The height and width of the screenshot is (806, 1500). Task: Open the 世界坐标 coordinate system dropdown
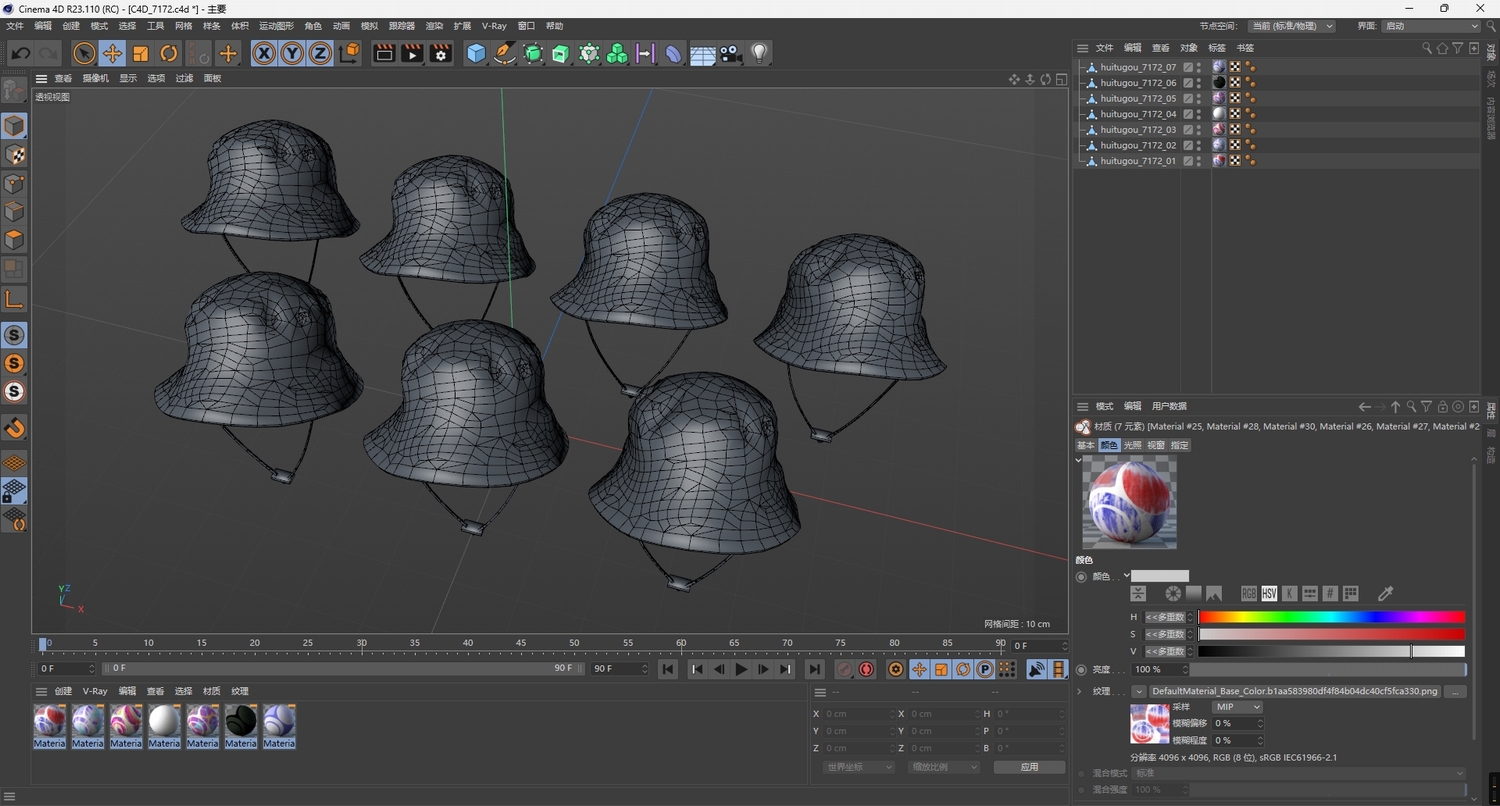[x=858, y=767]
